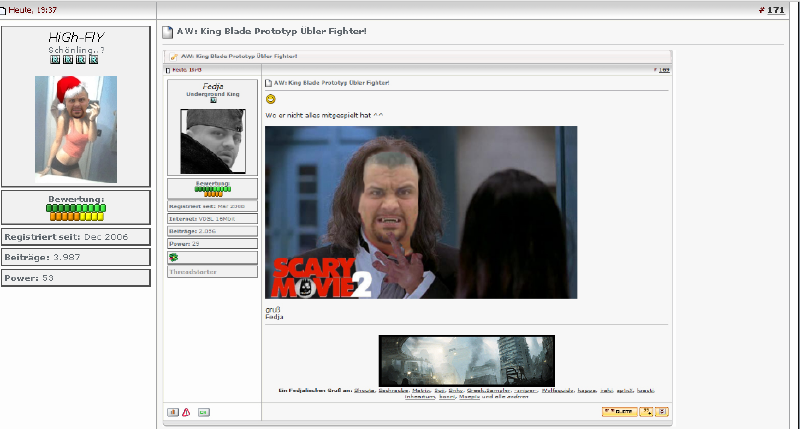Image resolution: width=800 pixels, height=429 pixels.
Task: Click the multi-quote icon right of Quote
Action: coord(646,411)
